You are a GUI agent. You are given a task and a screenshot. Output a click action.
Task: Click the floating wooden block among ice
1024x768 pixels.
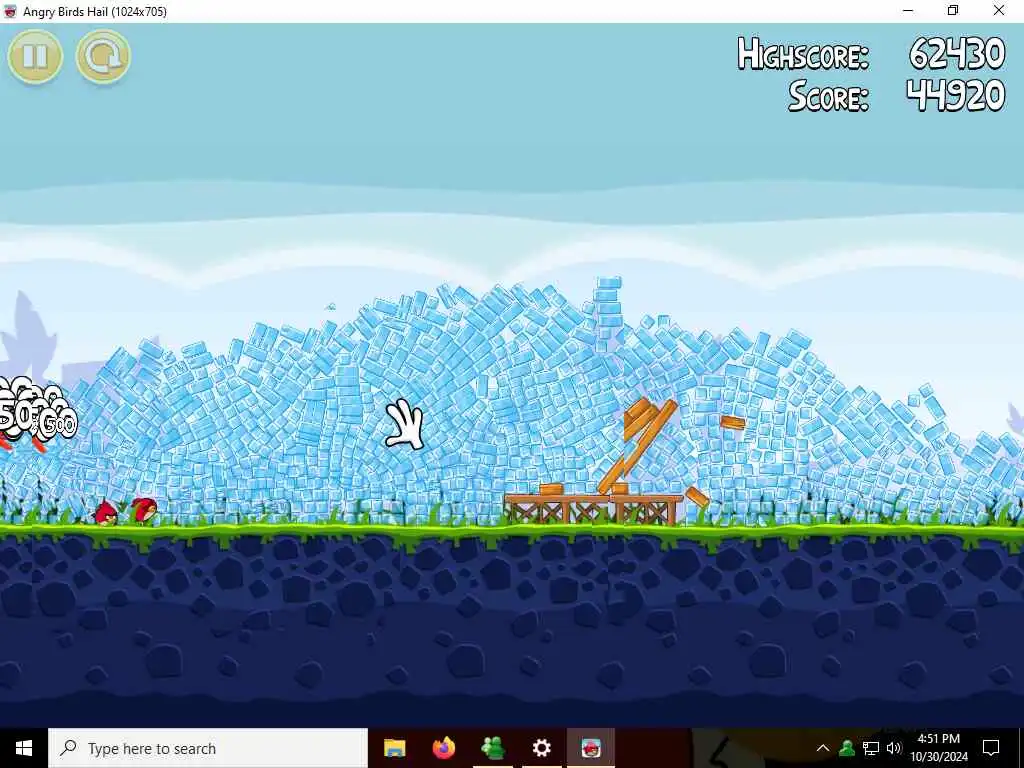732,423
